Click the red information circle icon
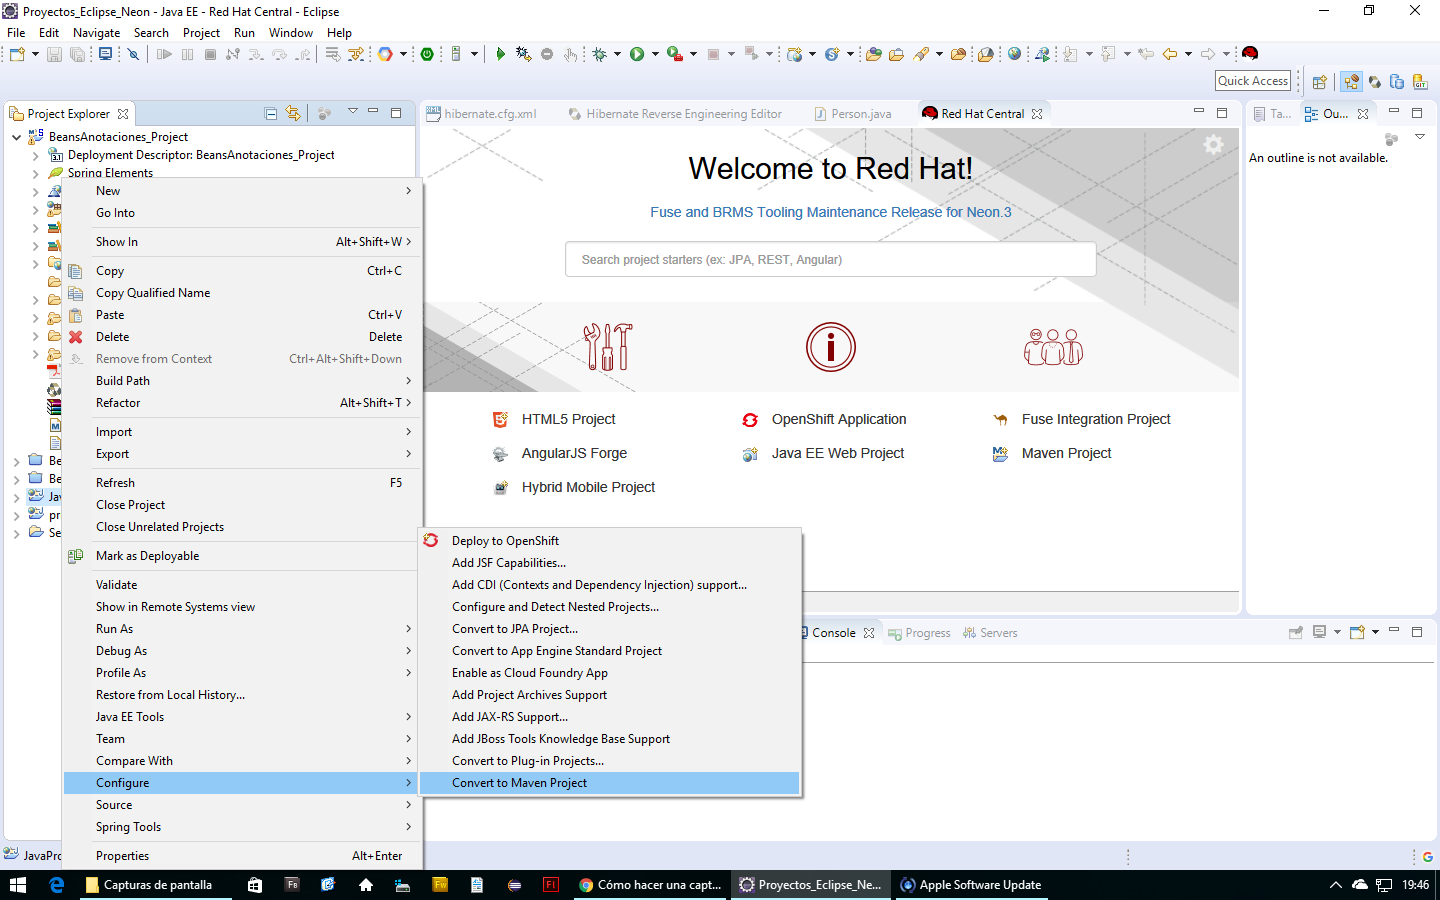This screenshot has width=1440, height=900. (x=831, y=347)
